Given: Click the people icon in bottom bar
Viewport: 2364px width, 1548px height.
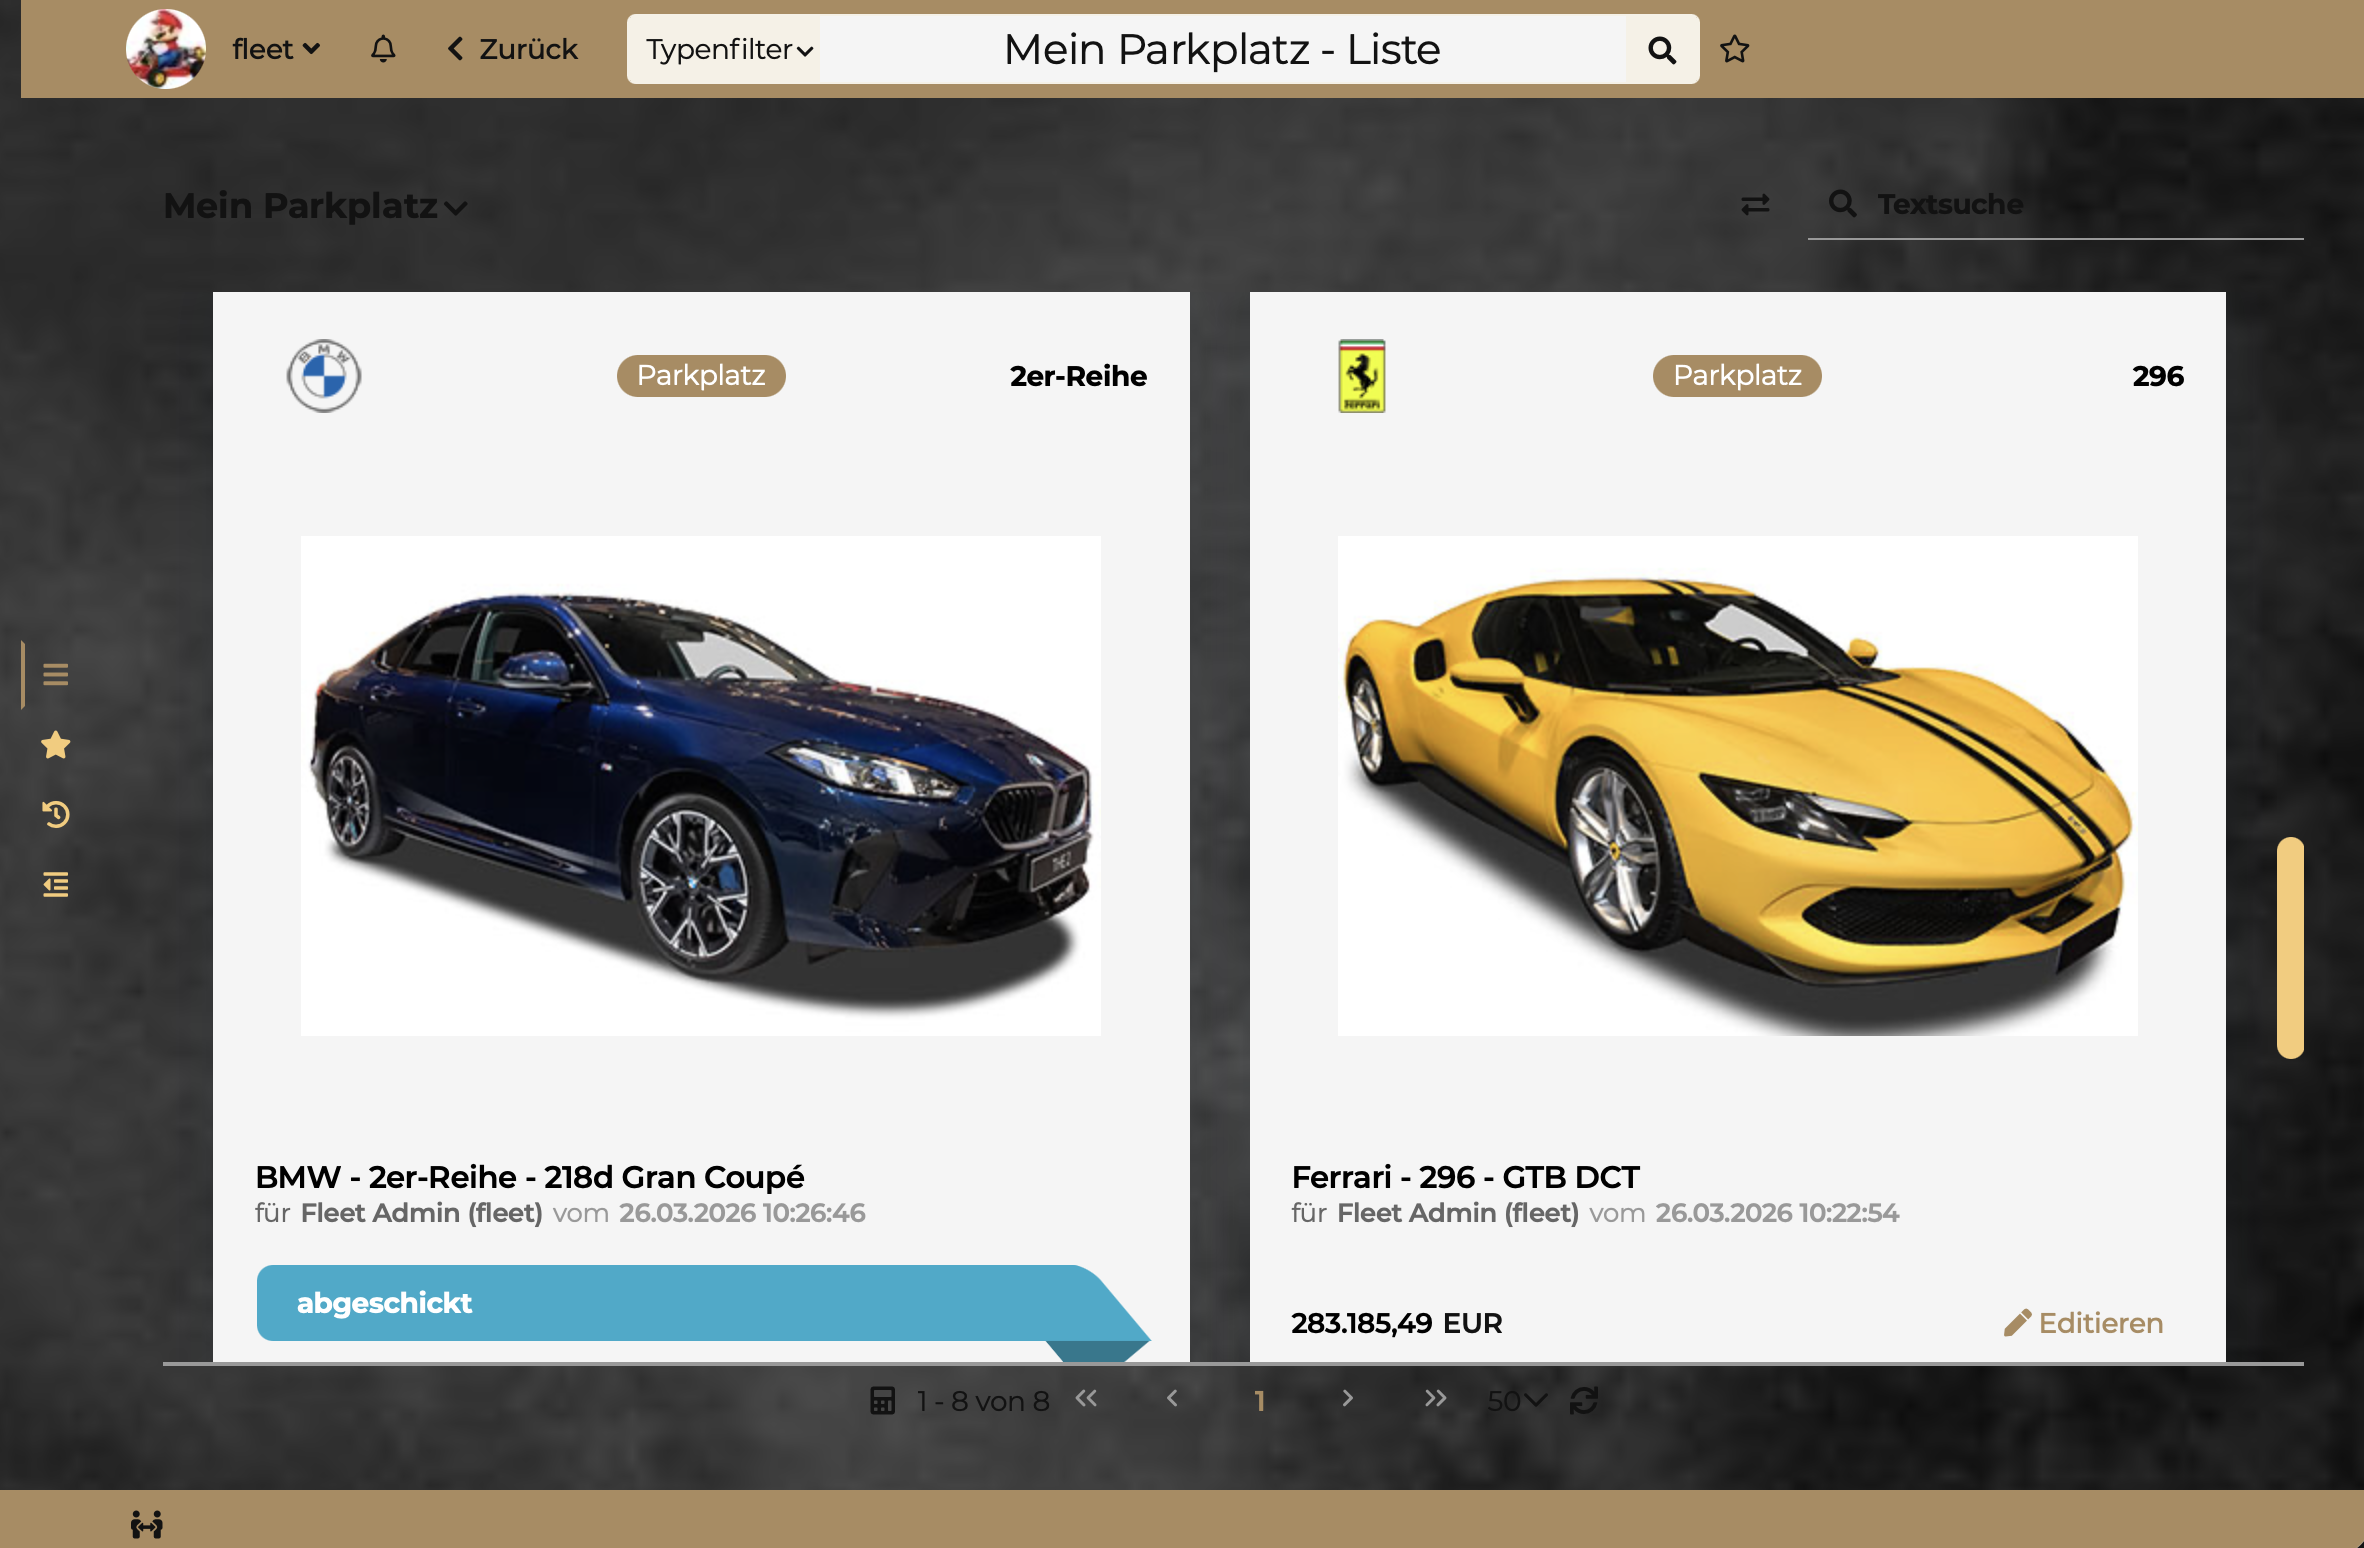Looking at the screenshot, I should pos(147,1525).
